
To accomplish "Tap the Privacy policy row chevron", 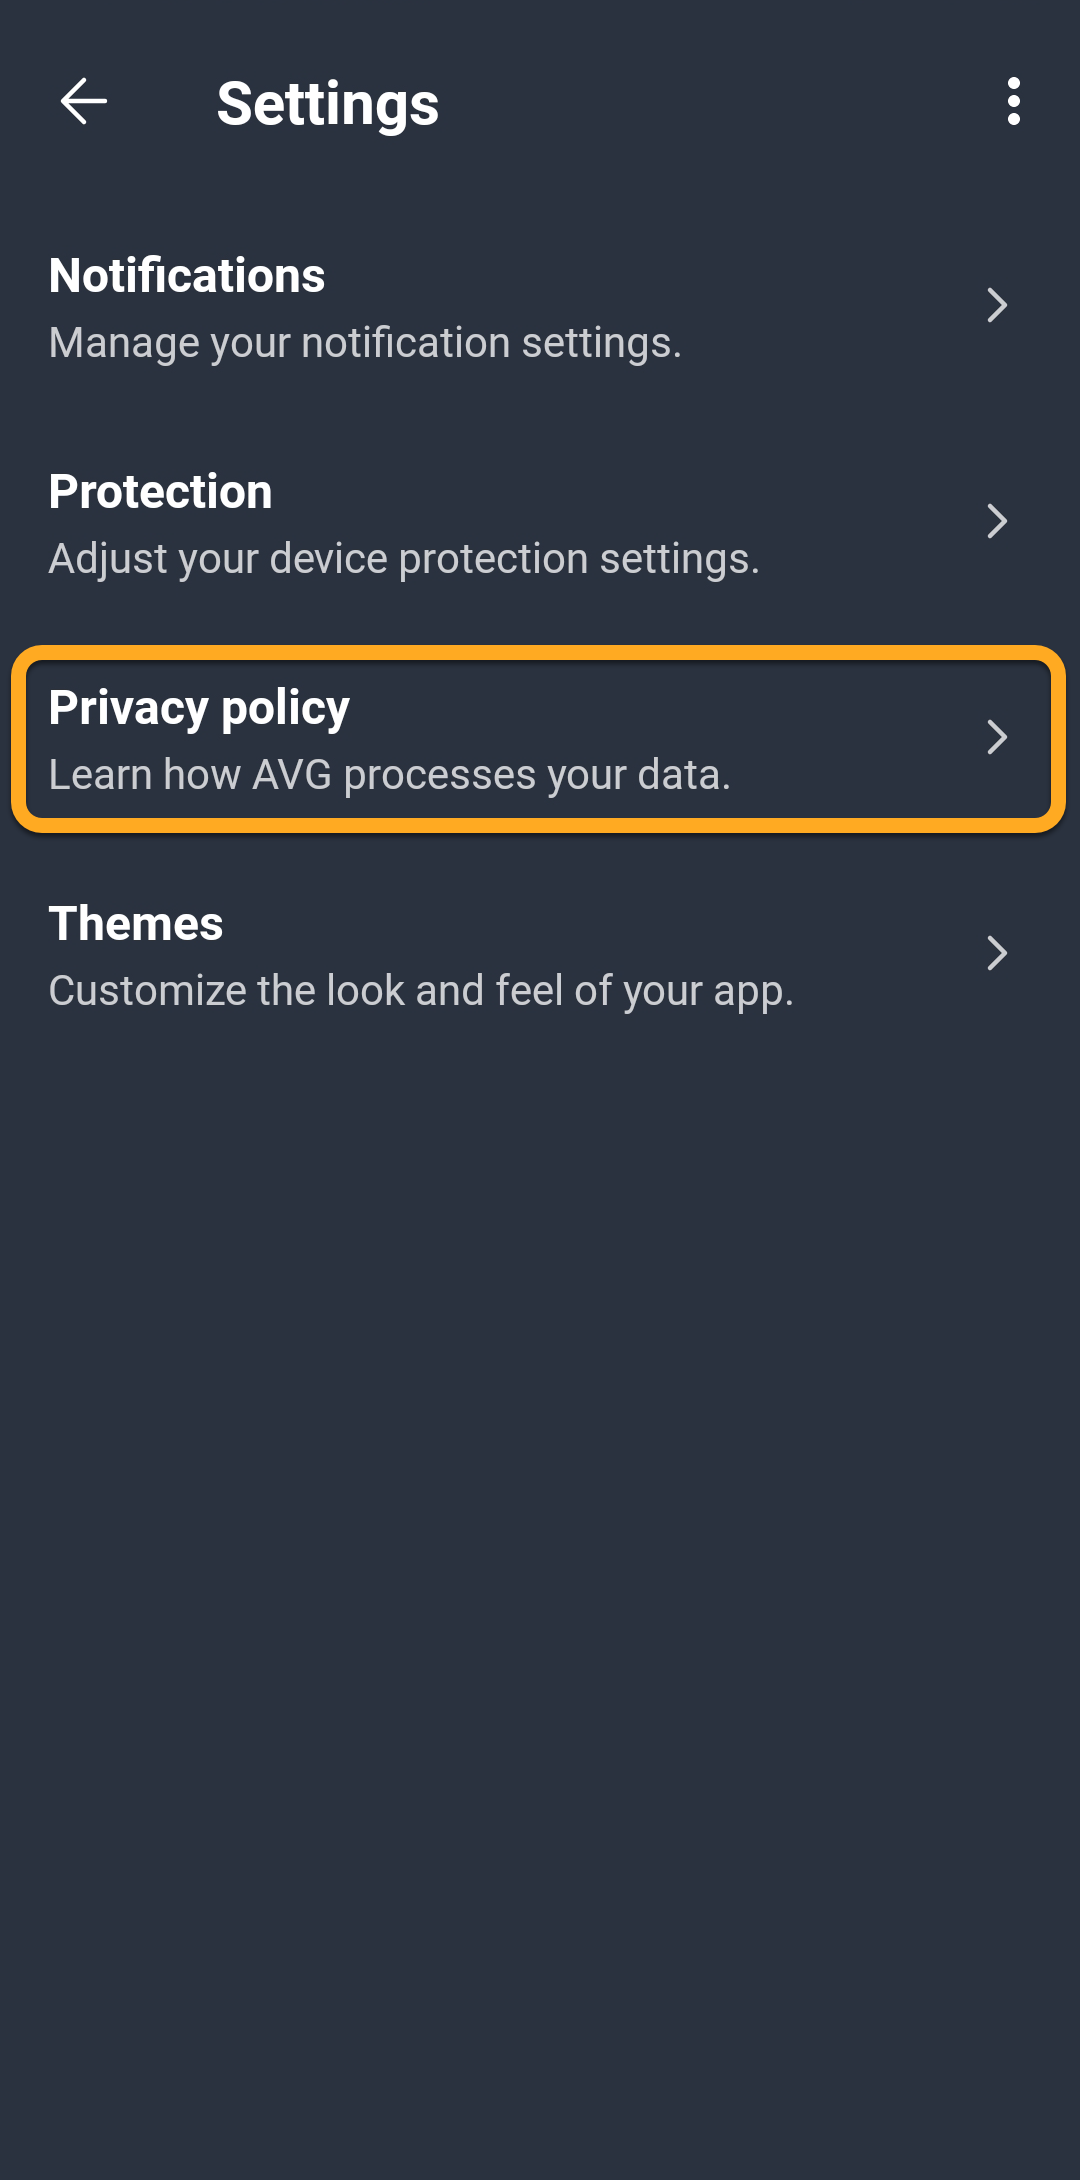I will tap(996, 737).
